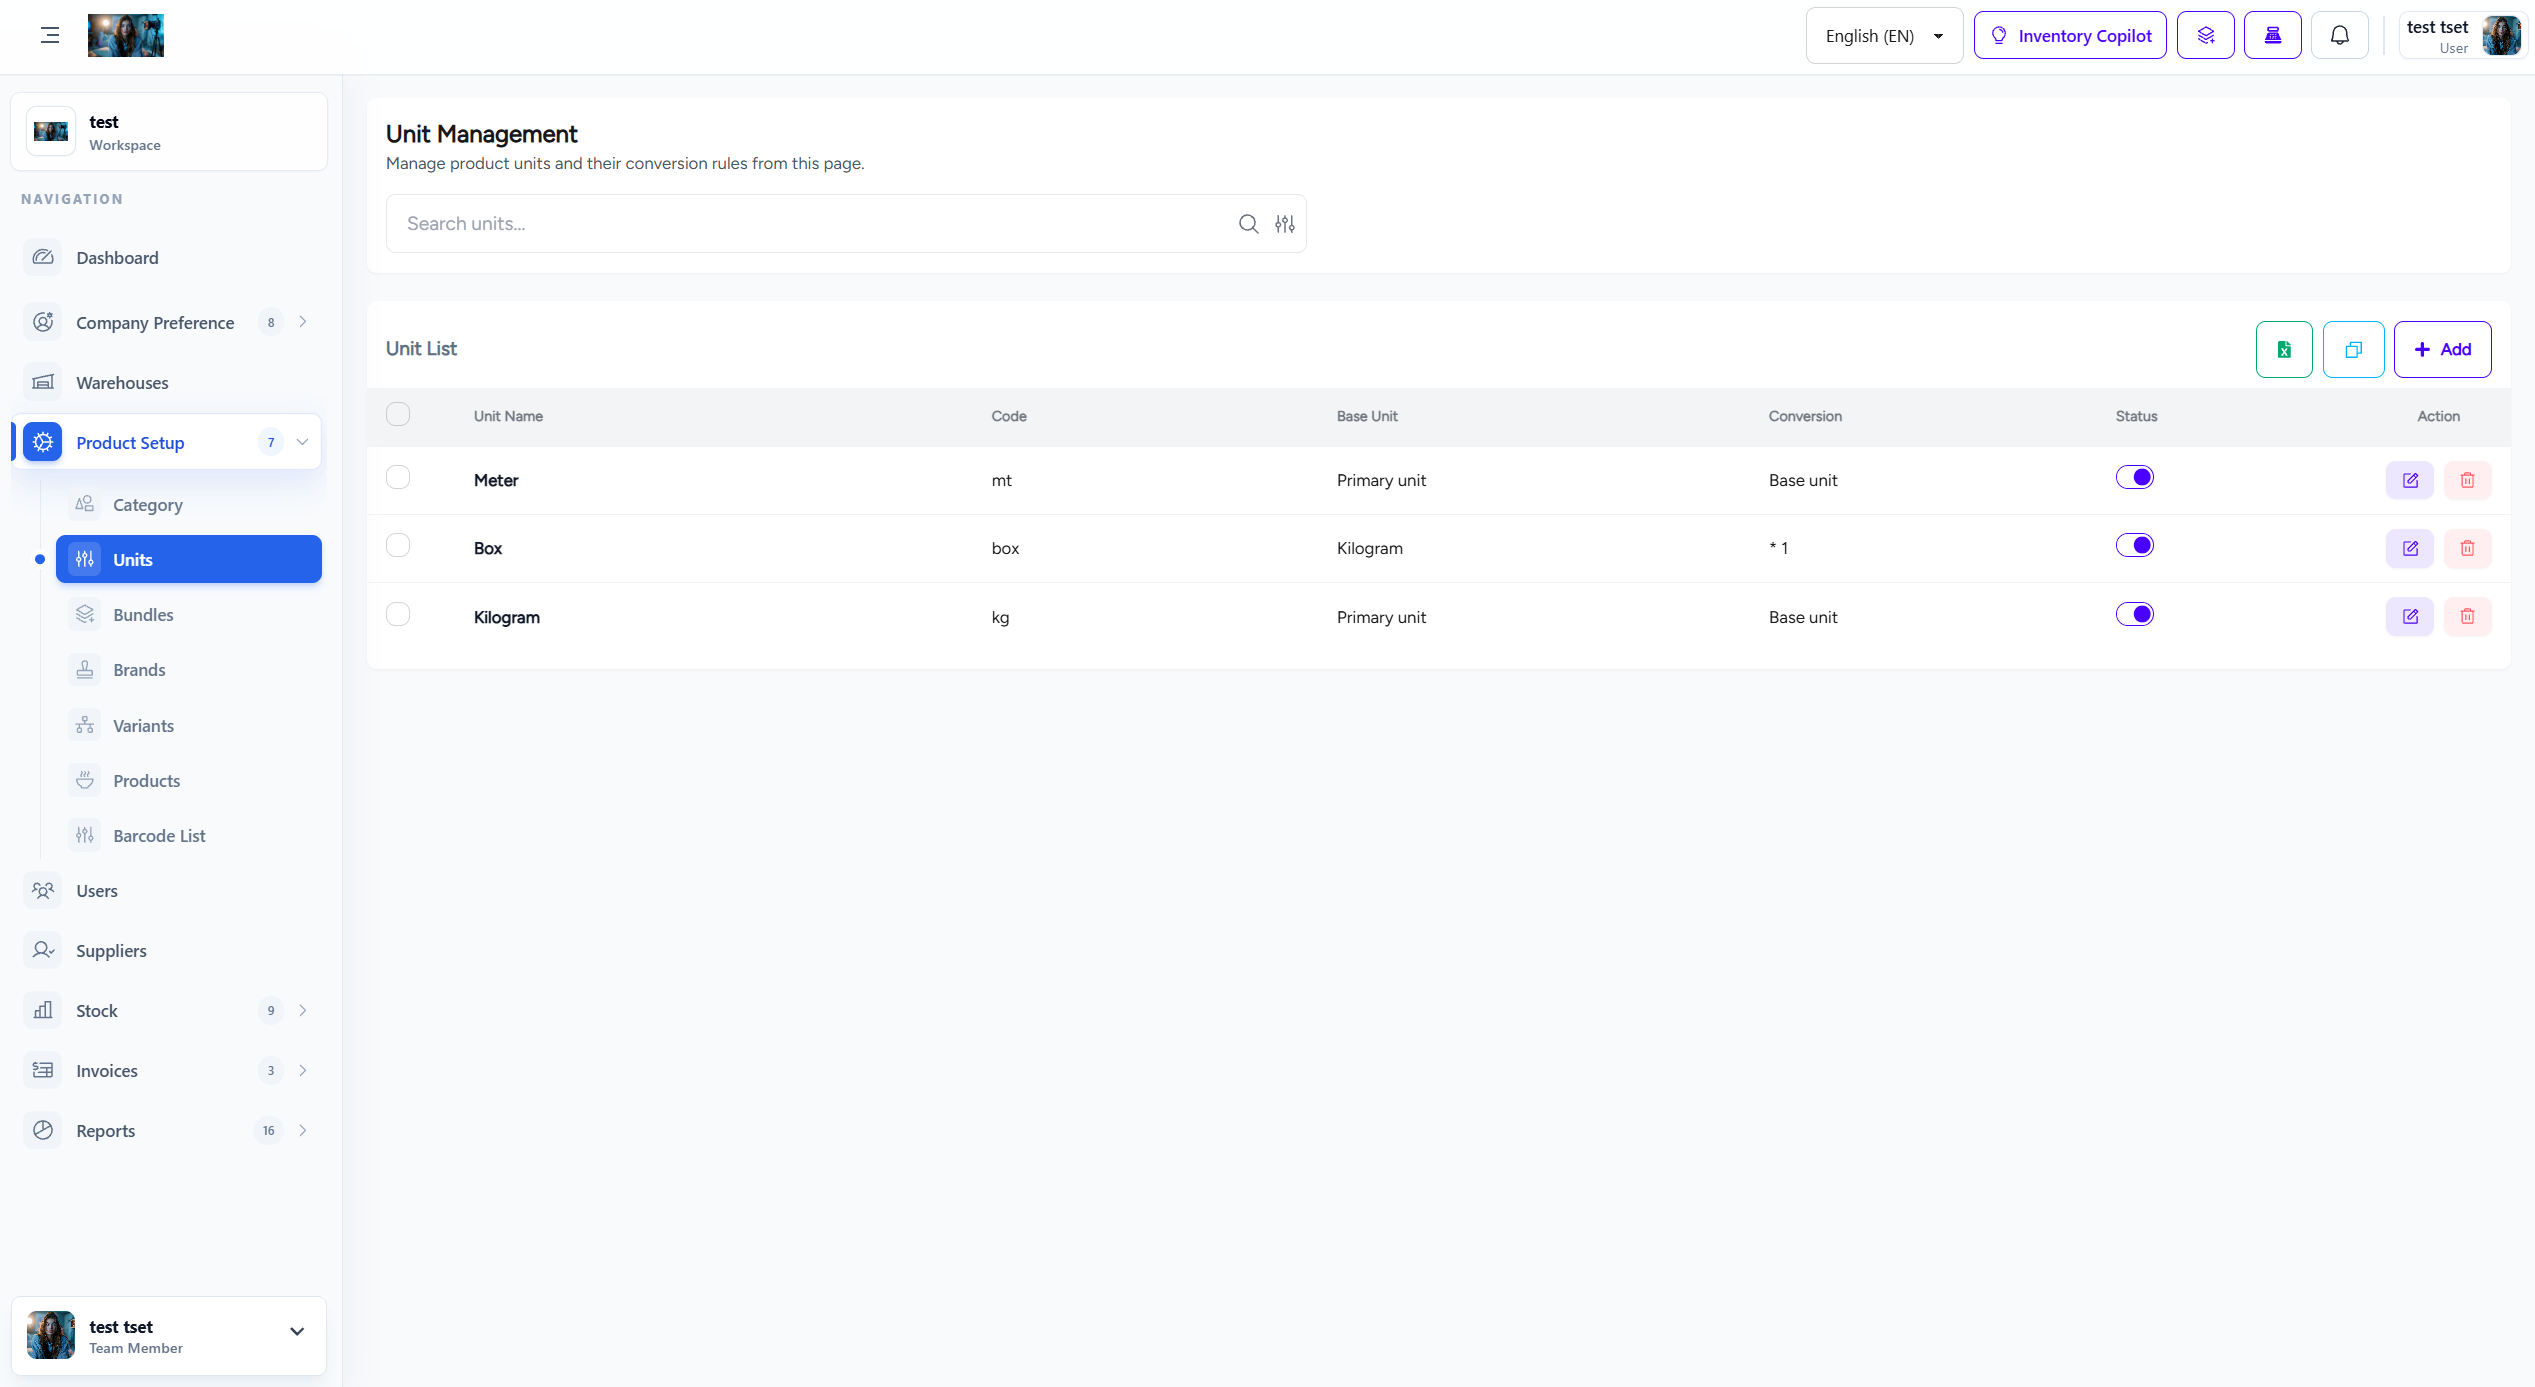Click the Suppliers icon in sidebar
The height and width of the screenshot is (1387, 2535).
43,950
